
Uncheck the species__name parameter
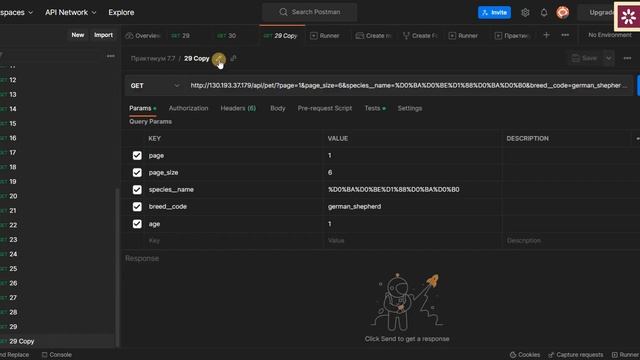[137, 190]
